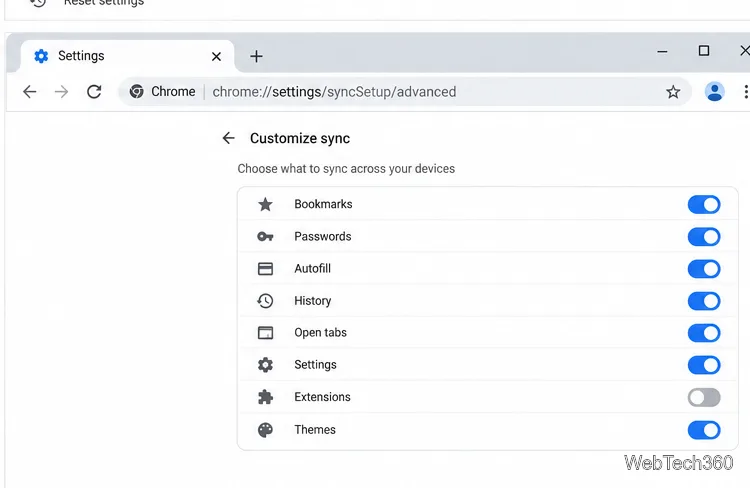Viewport: 750px width, 488px height.
Task: Enable Extensions sync toggle
Action: coord(704,397)
